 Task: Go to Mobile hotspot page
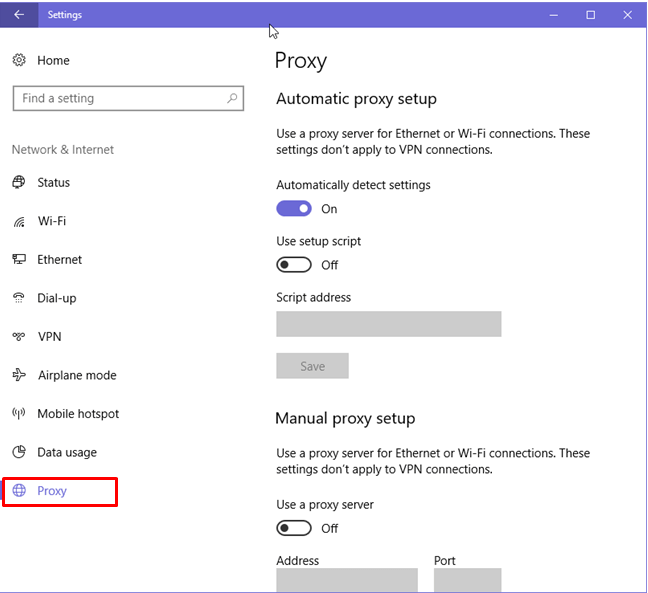[78, 414]
